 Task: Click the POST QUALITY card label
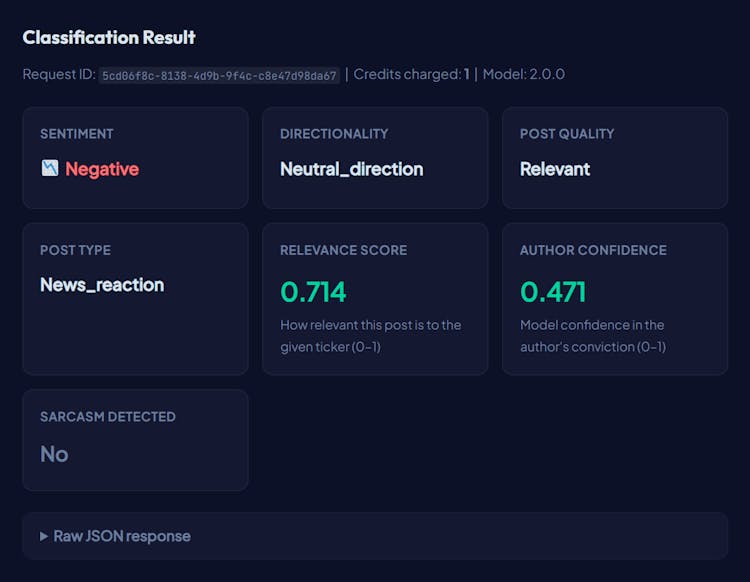pyautogui.click(x=567, y=134)
